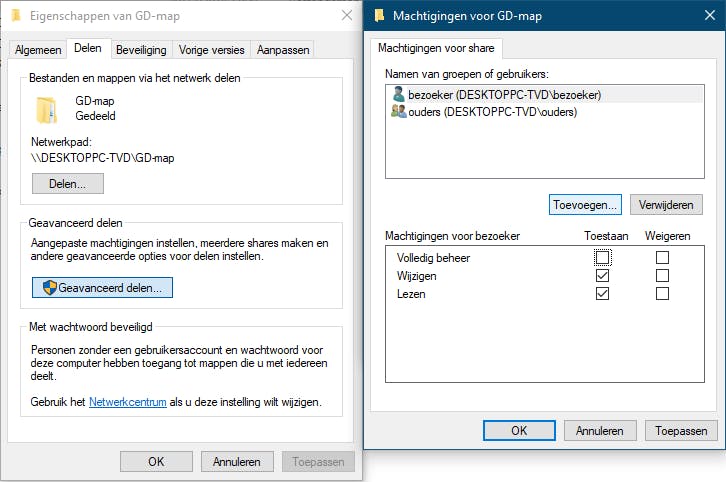The height and width of the screenshot is (482, 726).
Task: Switch to the Beveiliging tab
Action: (x=141, y=49)
